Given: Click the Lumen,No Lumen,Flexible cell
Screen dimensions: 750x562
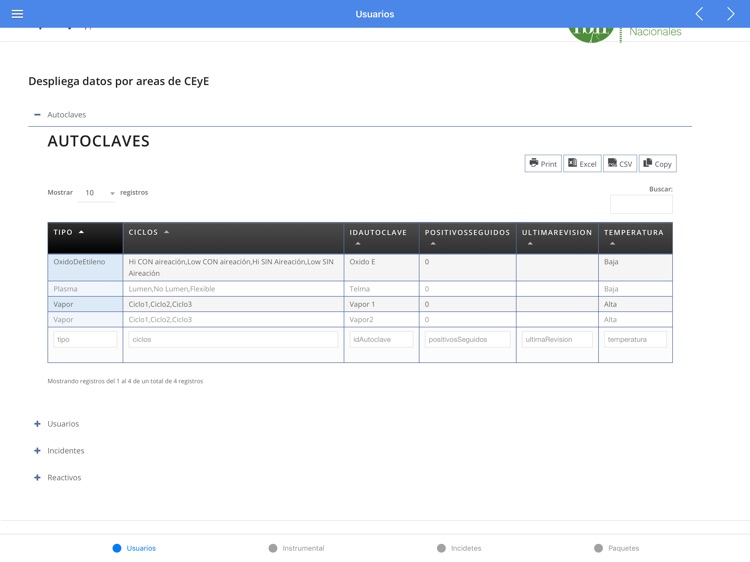Looking at the screenshot, I should 233,289.
